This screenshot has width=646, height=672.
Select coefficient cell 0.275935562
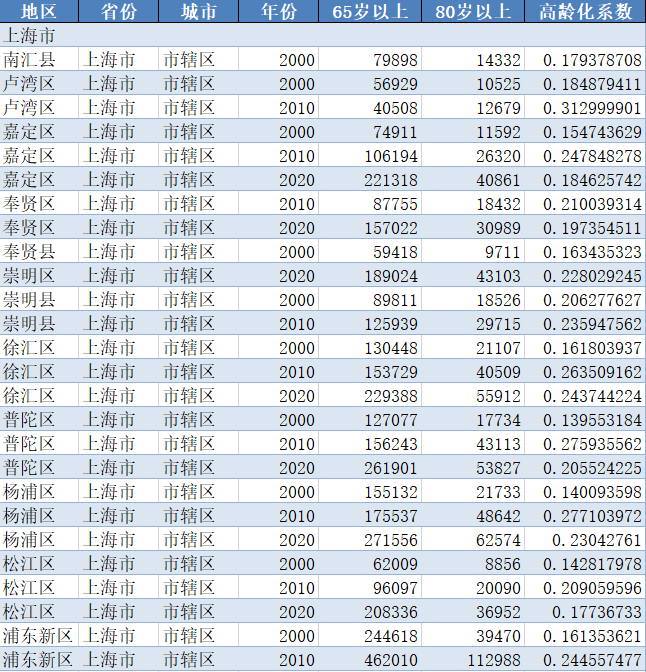coord(586,443)
